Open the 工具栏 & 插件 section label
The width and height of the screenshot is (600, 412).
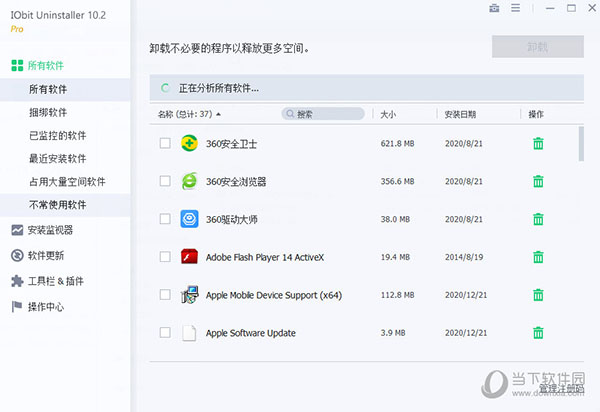tap(56, 281)
